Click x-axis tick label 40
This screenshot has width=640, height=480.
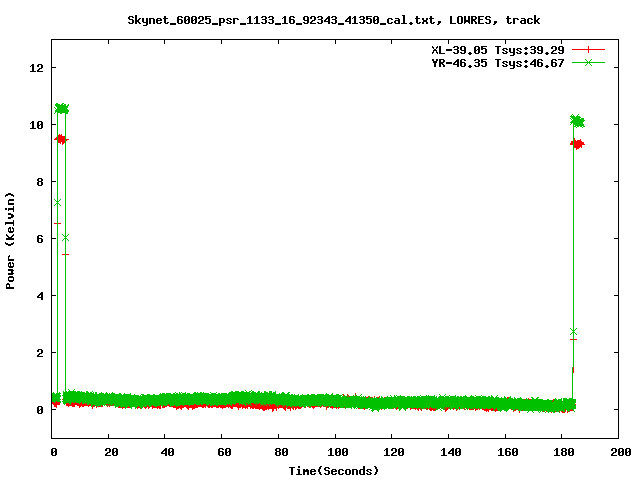[x=167, y=452]
